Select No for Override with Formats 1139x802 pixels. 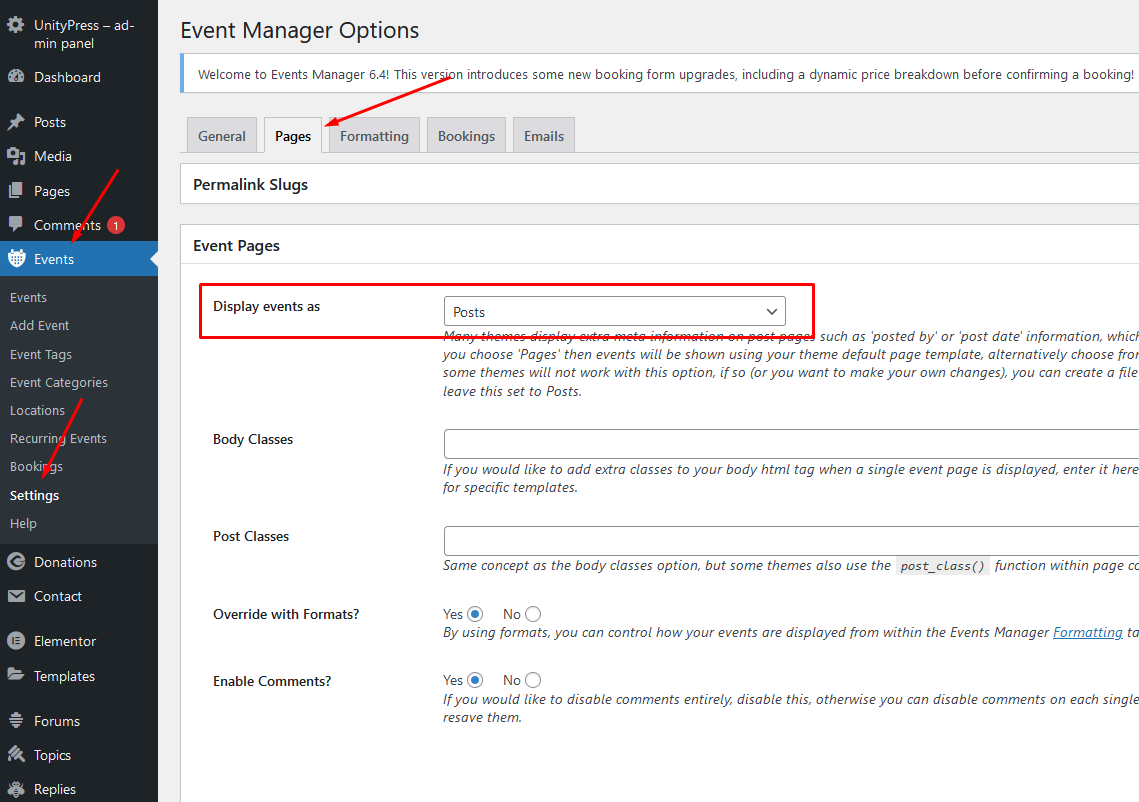click(533, 614)
